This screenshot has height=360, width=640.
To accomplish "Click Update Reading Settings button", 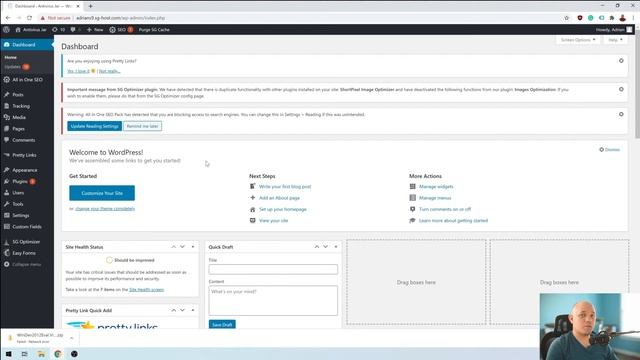I will [x=94, y=126].
